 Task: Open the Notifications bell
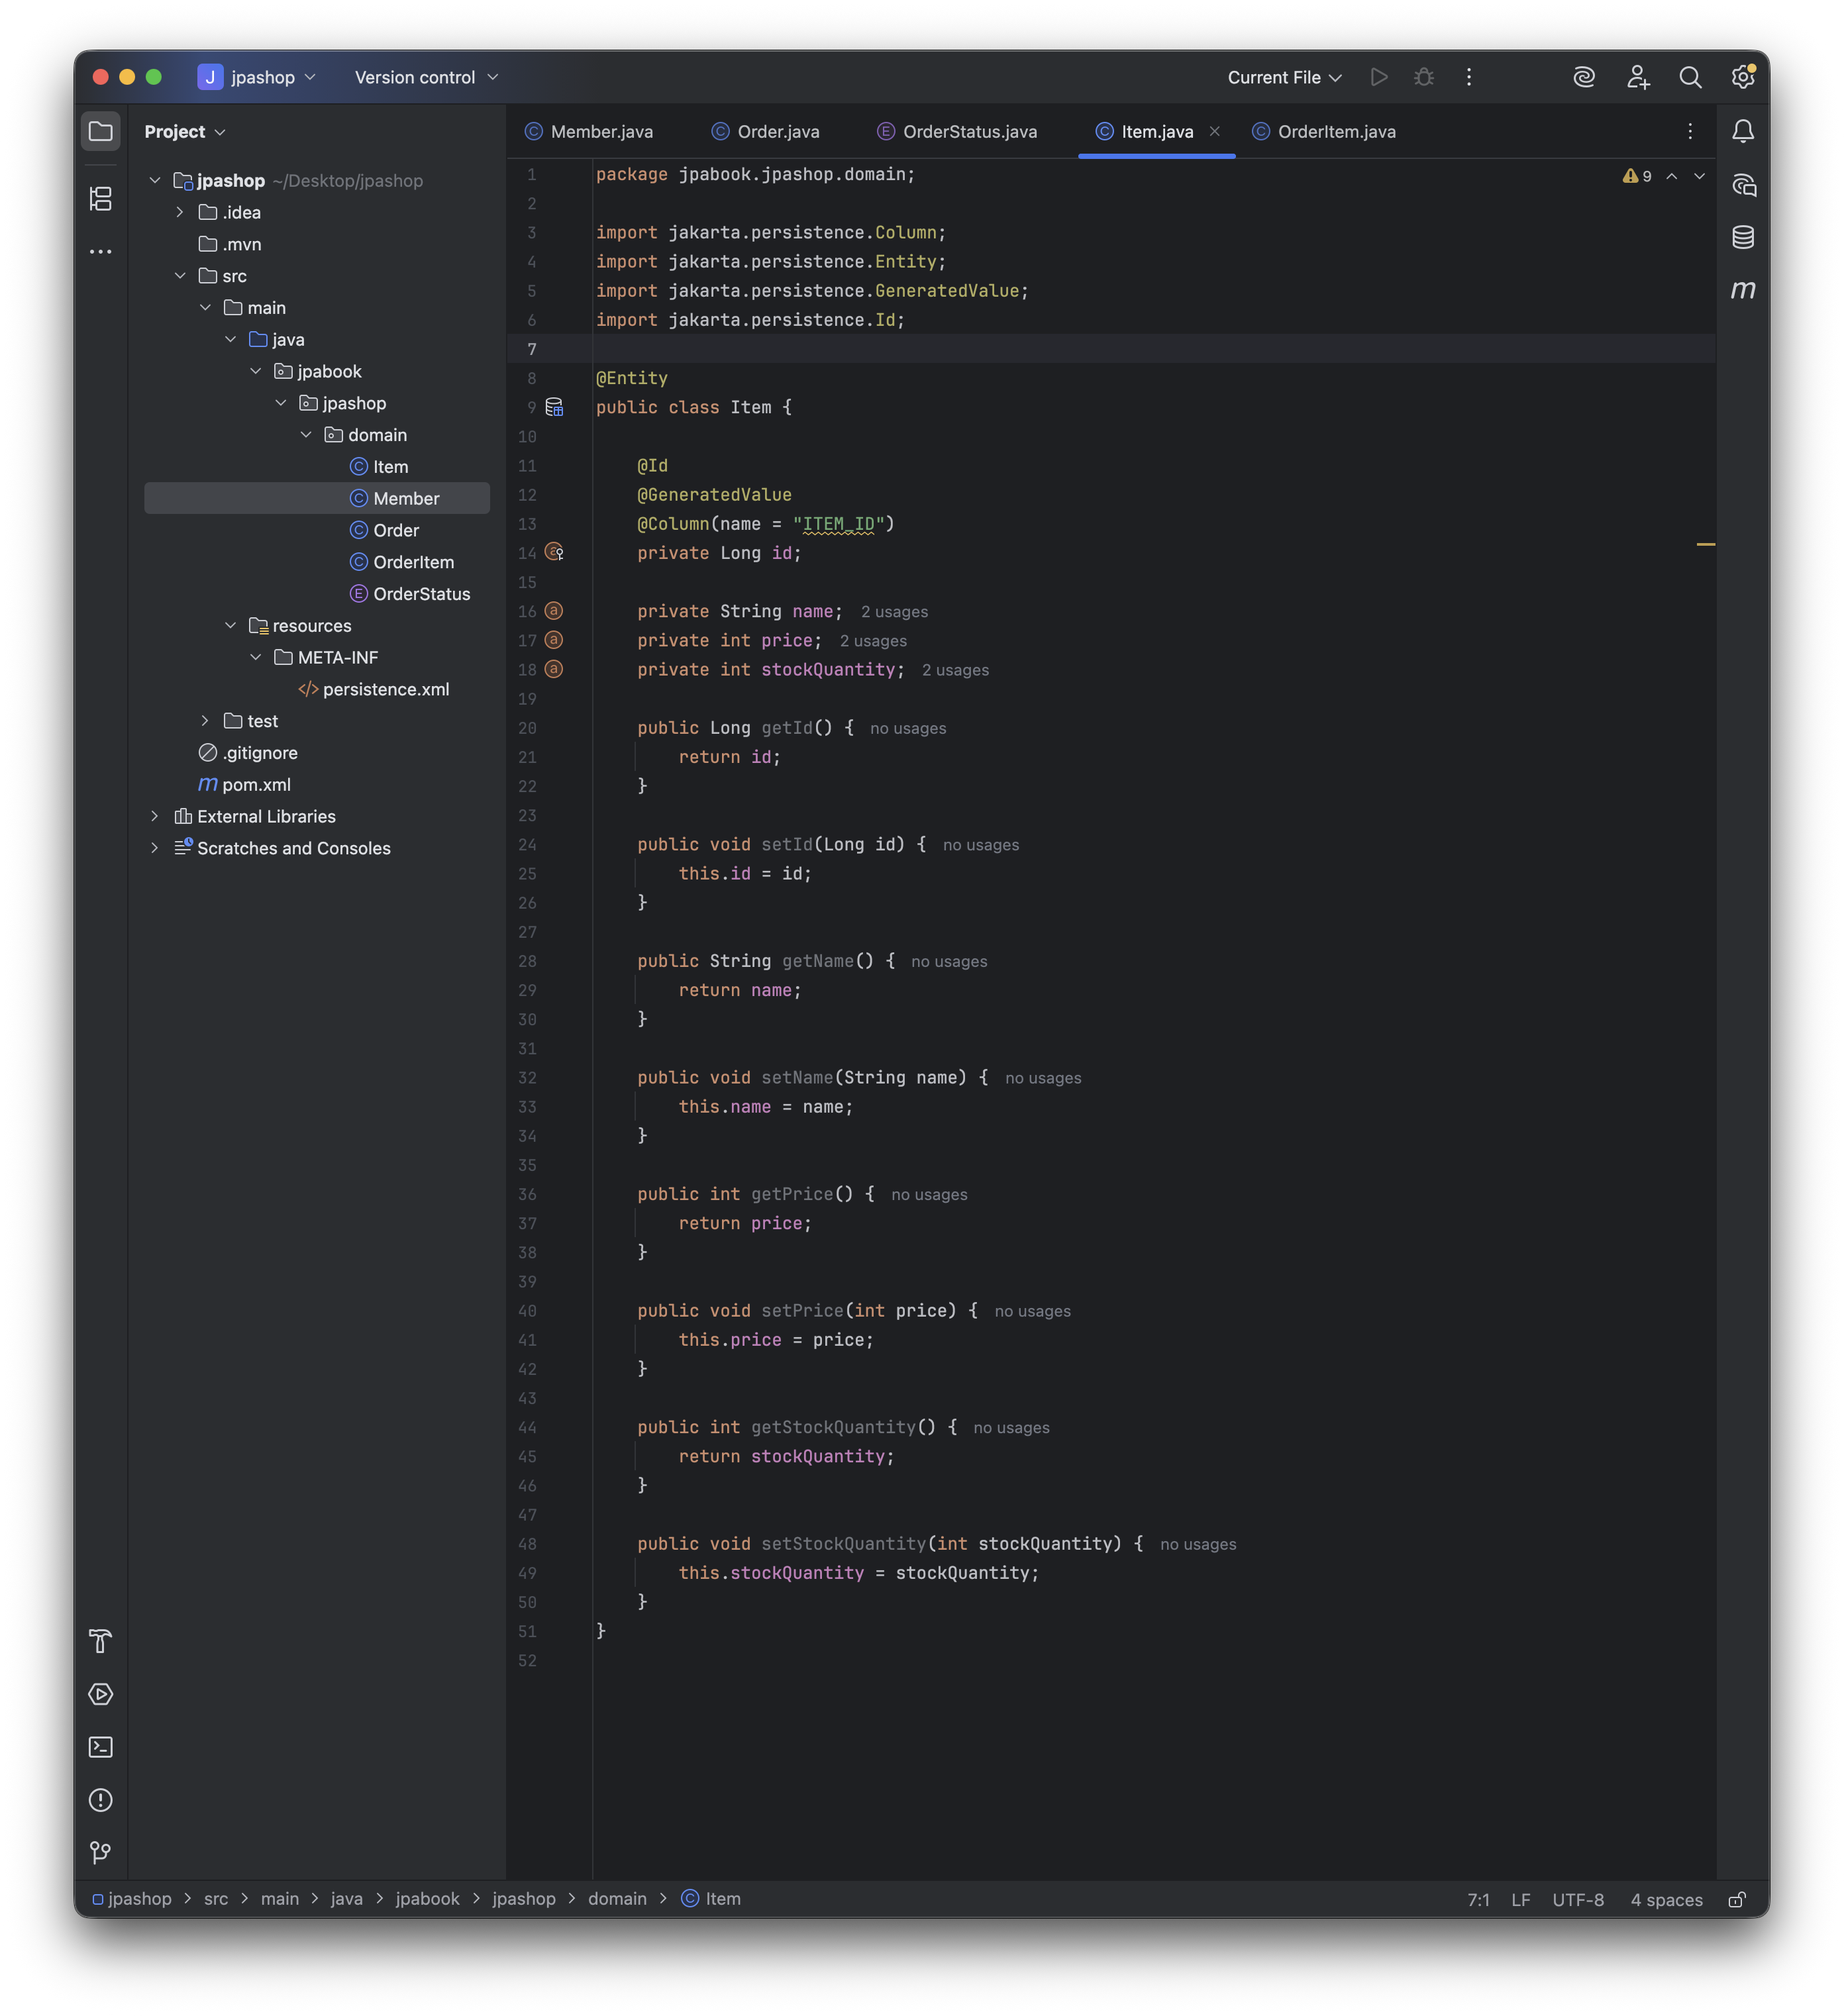click(1743, 131)
